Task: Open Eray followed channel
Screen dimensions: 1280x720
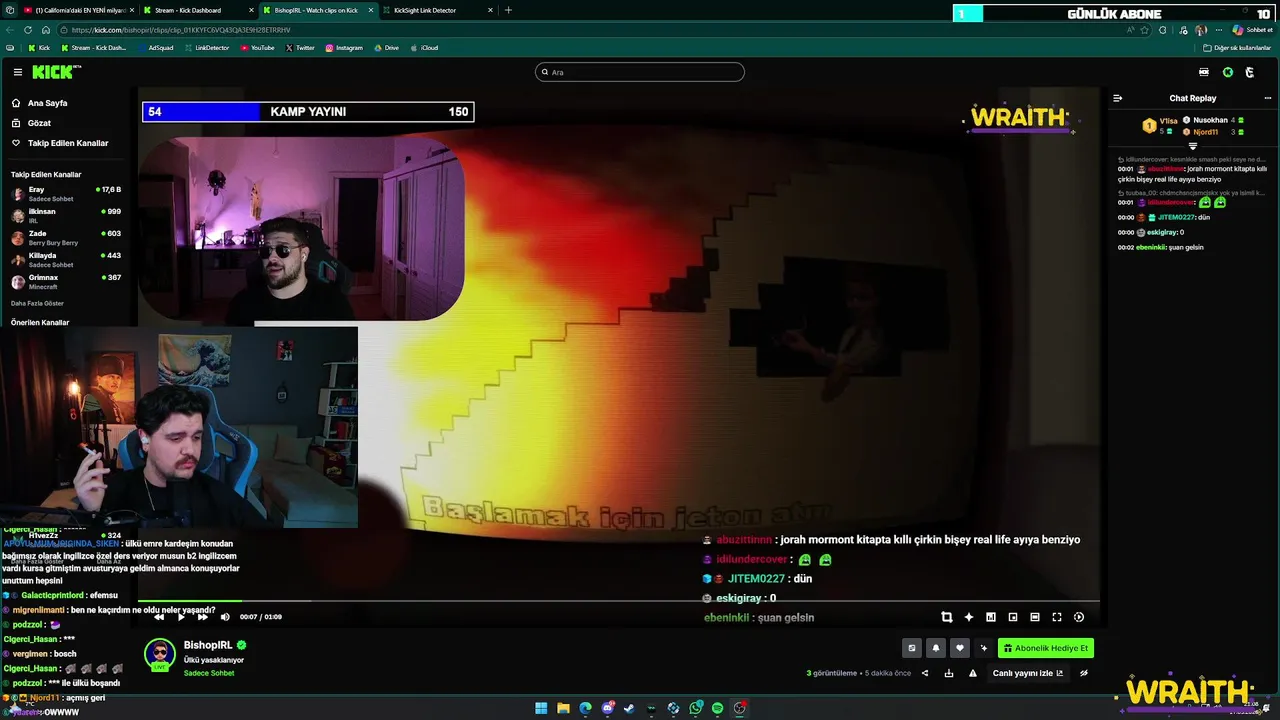Action: point(66,193)
